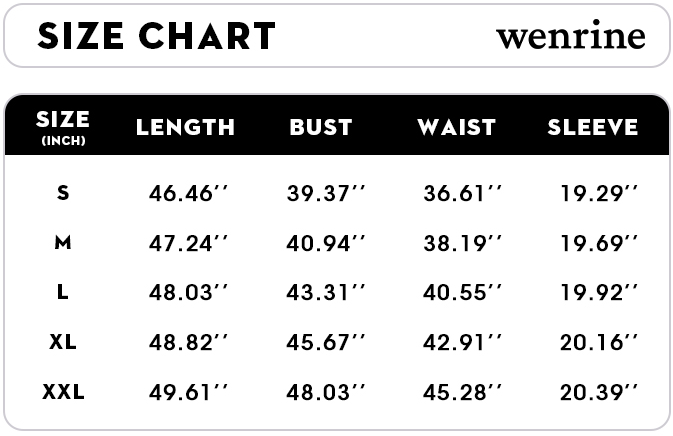The height and width of the screenshot is (436, 673).
Task: Select the S size row label
Action: point(63,192)
